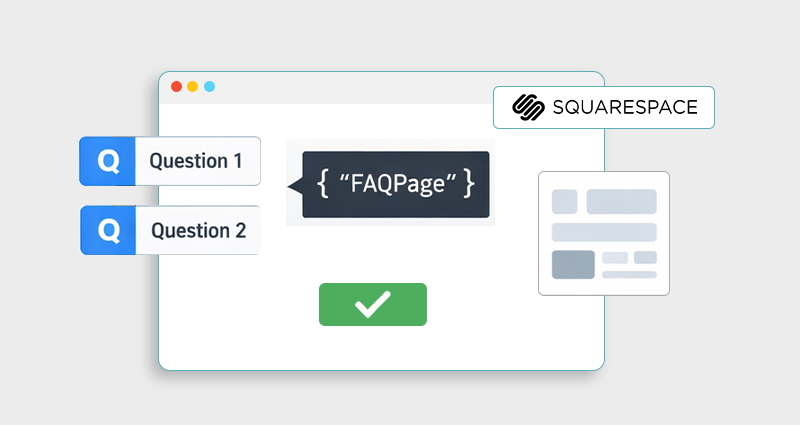Select the Question 1 label
The image size is (800, 425).
[x=196, y=161]
